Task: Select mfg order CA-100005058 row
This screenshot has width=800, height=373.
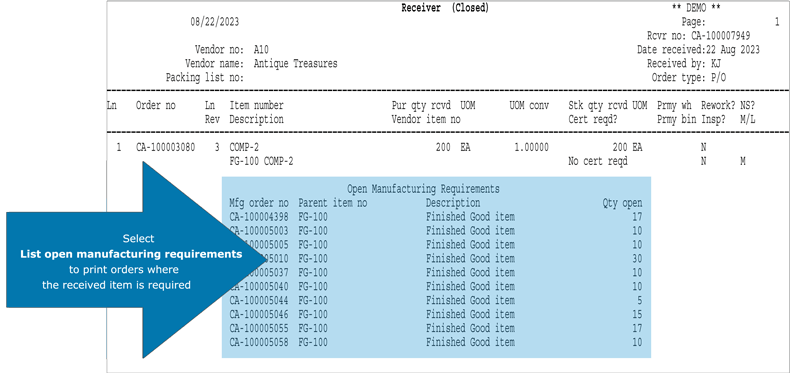Action: (436, 342)
